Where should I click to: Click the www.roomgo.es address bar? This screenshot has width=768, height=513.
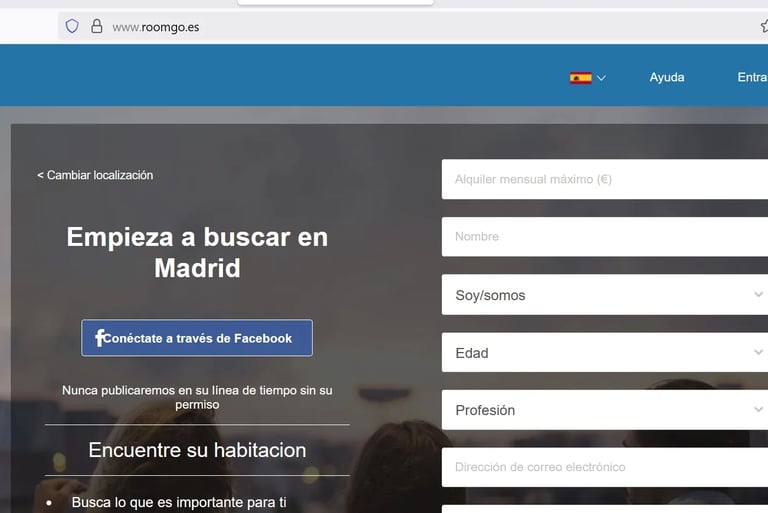point(411,26)
